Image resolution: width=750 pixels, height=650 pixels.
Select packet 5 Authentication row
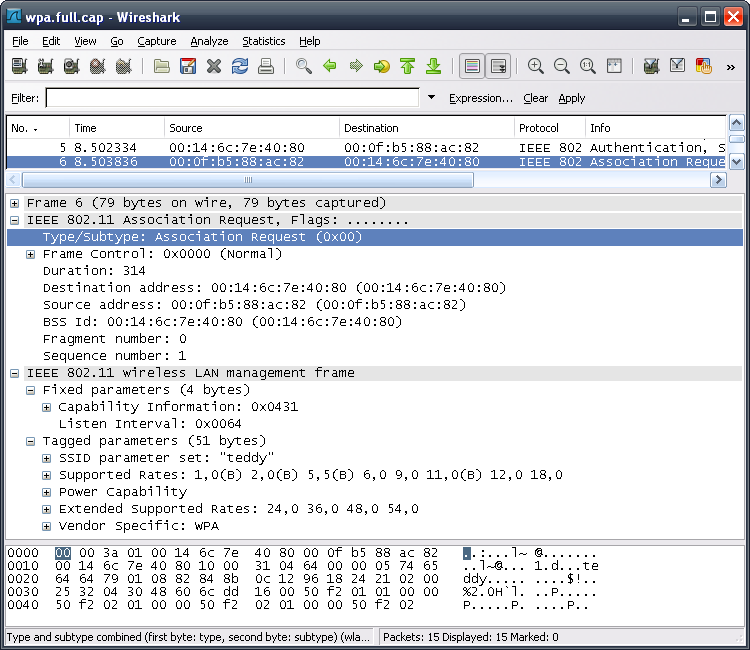point(366,147)
